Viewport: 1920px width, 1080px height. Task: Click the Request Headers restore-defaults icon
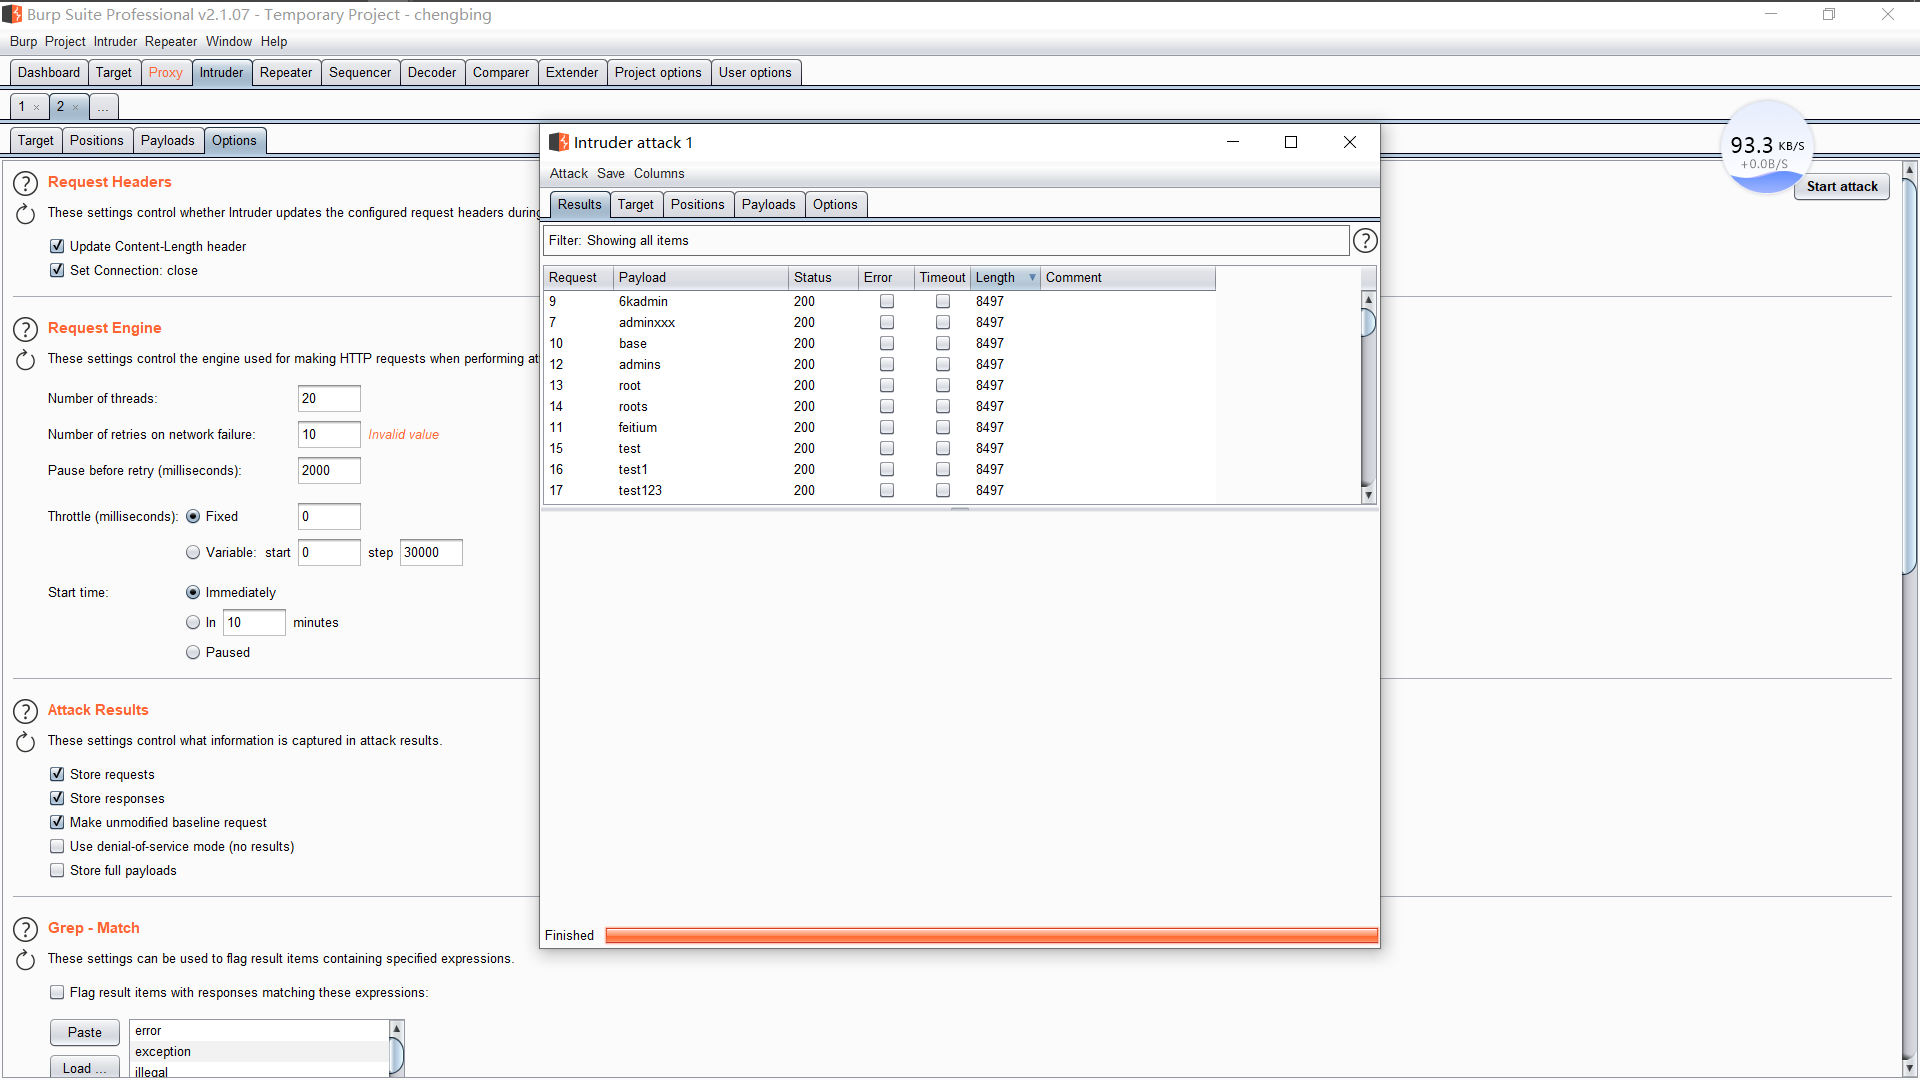coord(25,214)
